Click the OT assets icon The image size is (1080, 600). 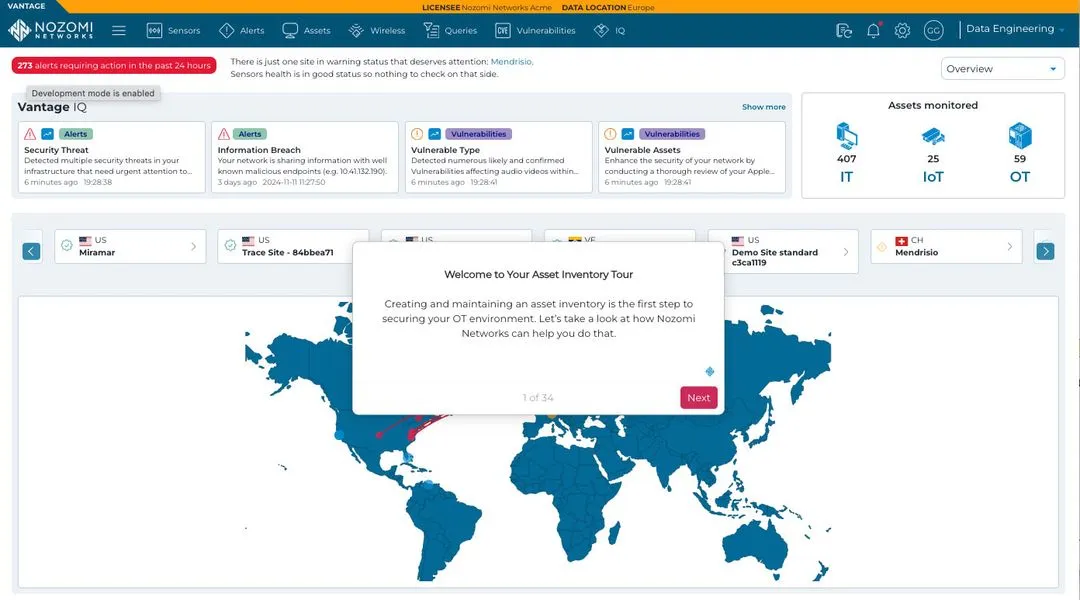pyautogui.click(x=1020, y=136)
